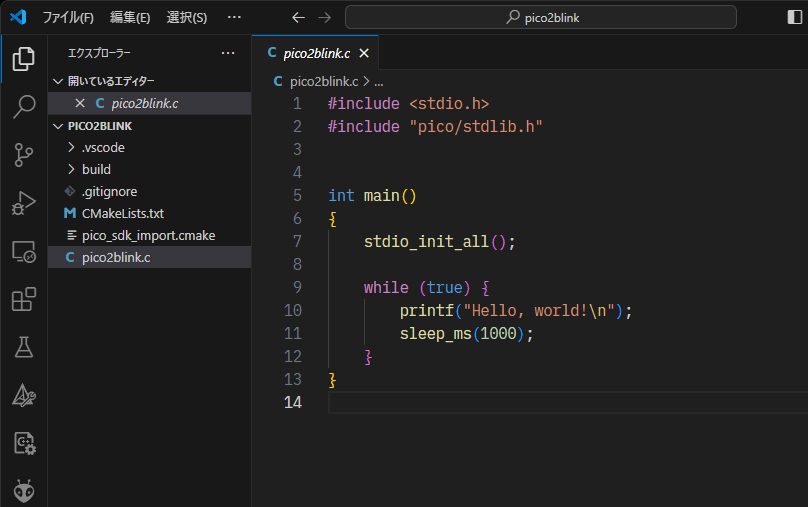Open the CMake tools icon
The width and height of the screenshot is (808, 507).
24,396
